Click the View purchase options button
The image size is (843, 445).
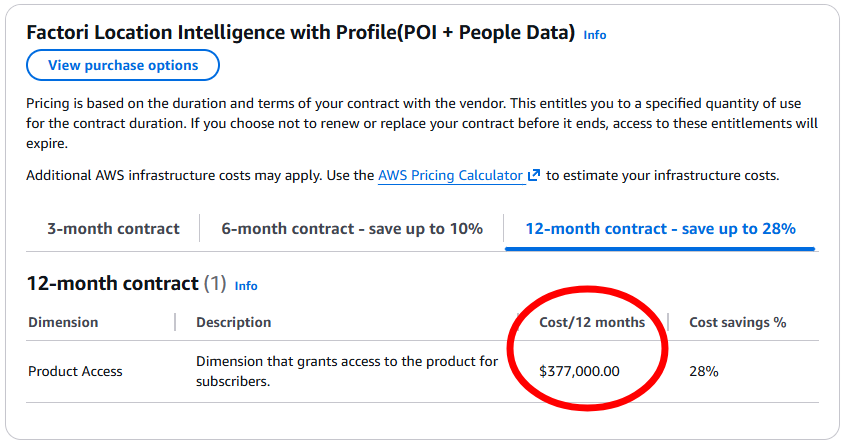tap(123, 65)
